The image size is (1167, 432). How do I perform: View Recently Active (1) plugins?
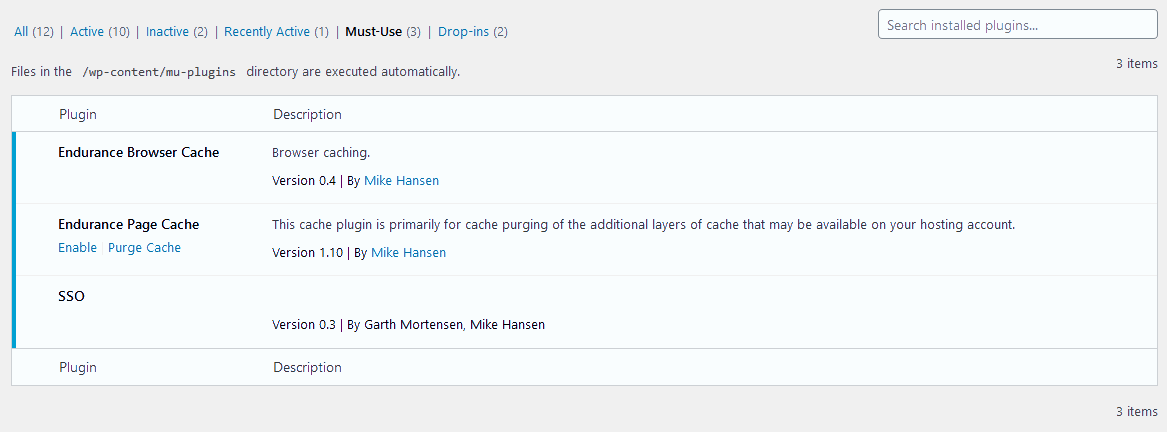[276, 32]
